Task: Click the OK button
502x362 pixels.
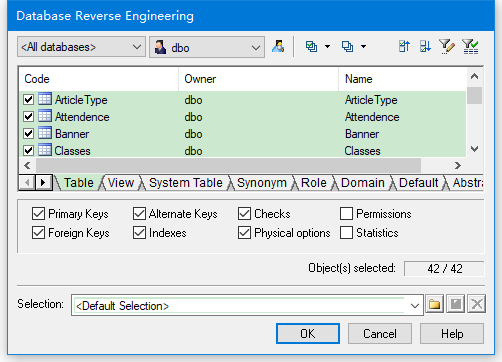Action: [x=308, y=333]
